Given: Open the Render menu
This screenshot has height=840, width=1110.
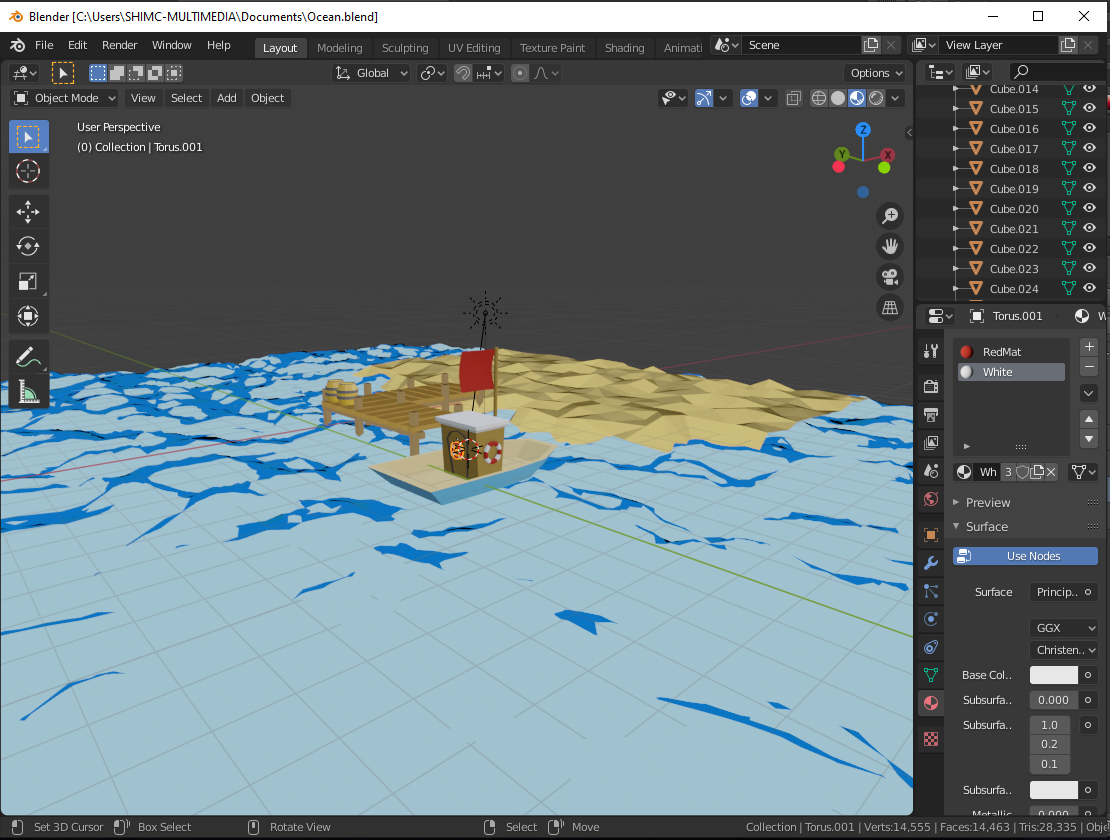Looking at the screenshot, I should 119,45.
